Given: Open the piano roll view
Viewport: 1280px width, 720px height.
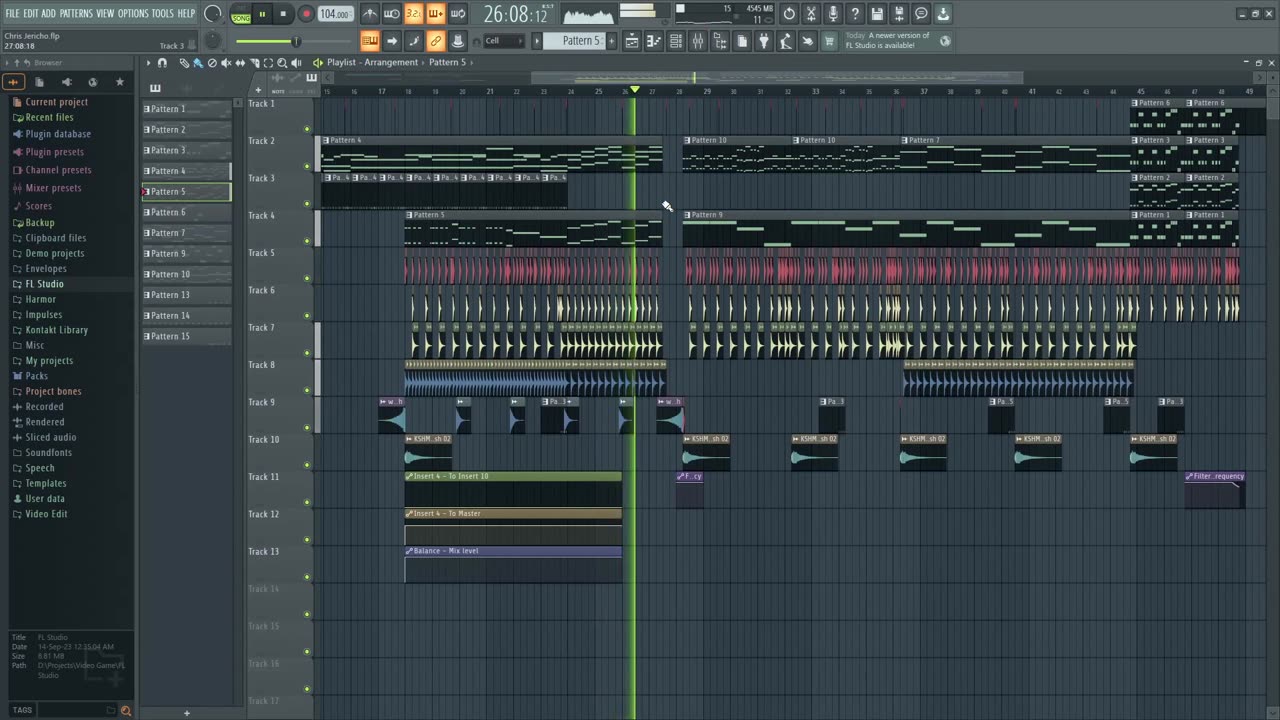Looking at the screenshot, I should [x=654, y=41].
